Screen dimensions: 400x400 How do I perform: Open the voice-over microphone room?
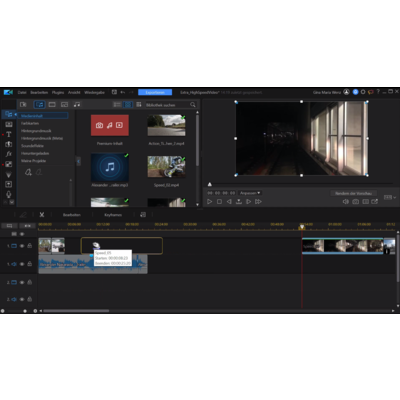pos(9,194)
